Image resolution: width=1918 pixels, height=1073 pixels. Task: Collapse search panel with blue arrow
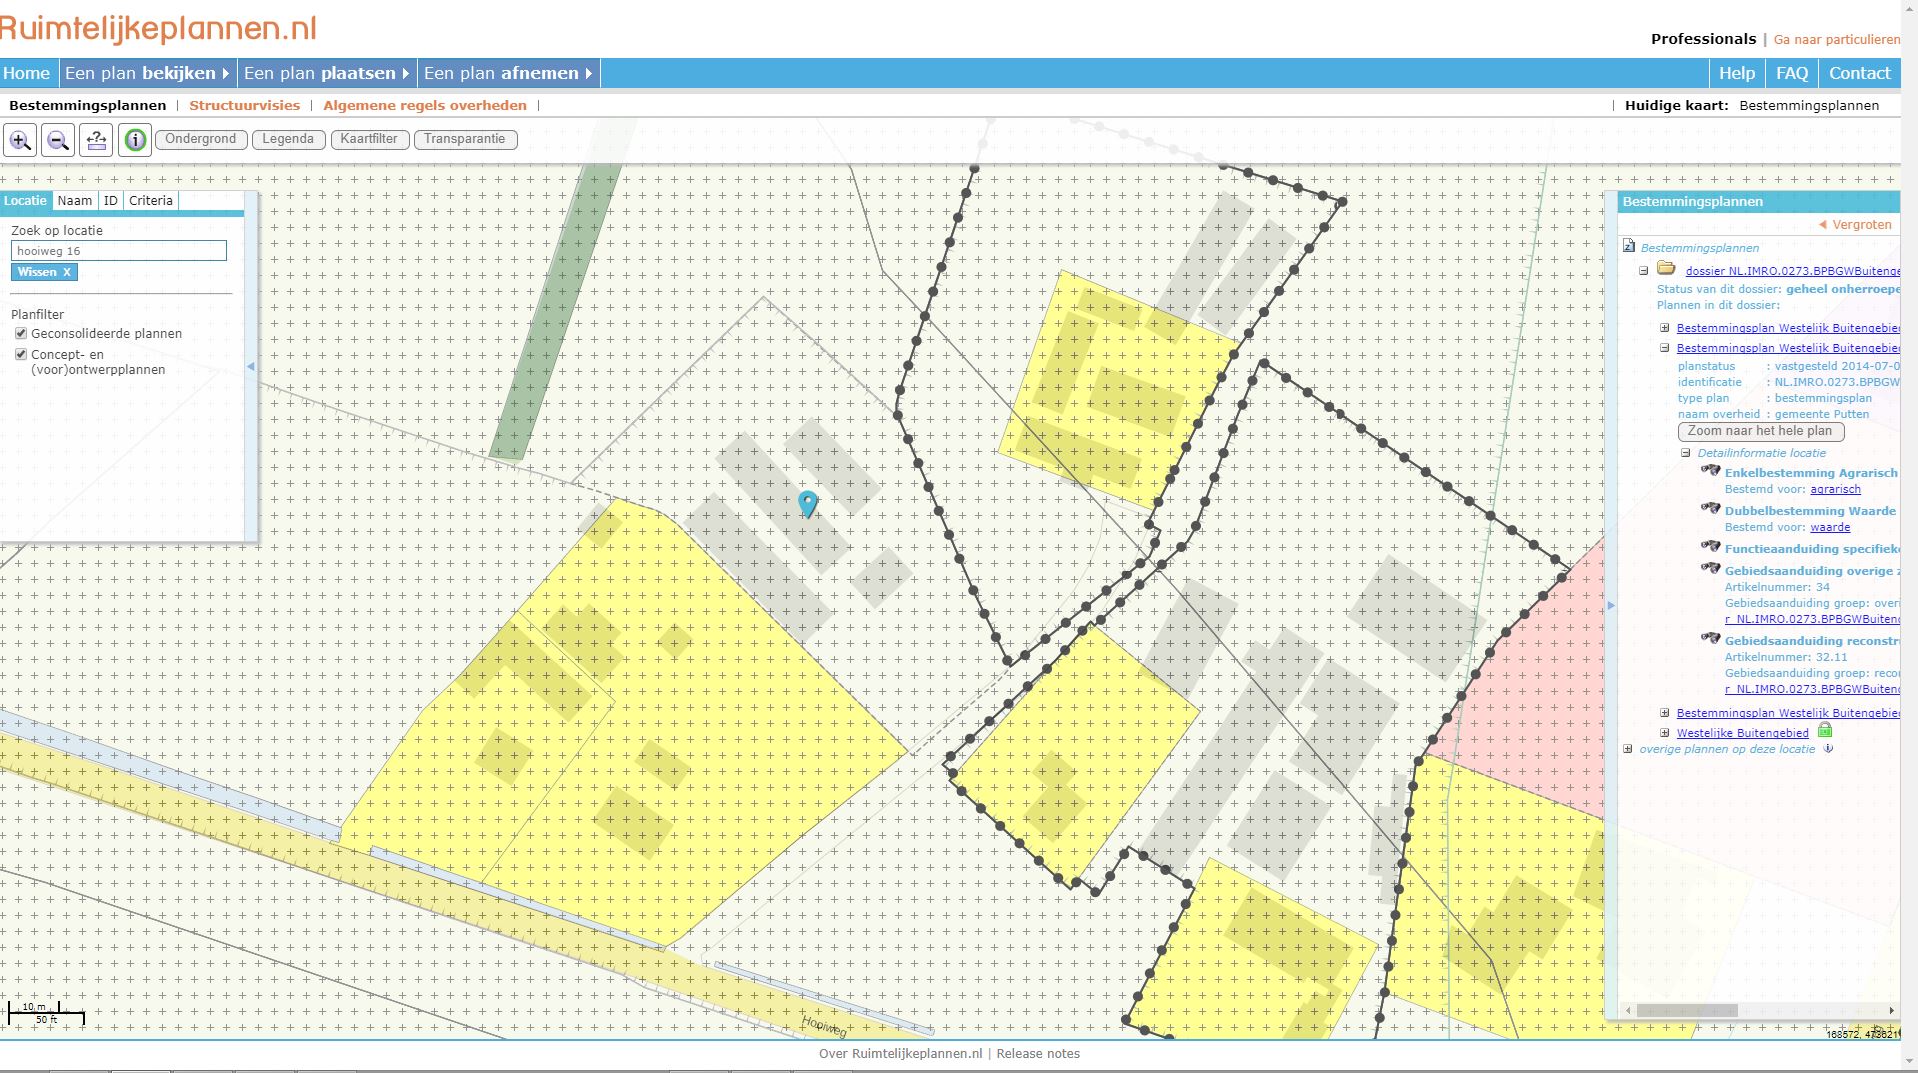249,366
